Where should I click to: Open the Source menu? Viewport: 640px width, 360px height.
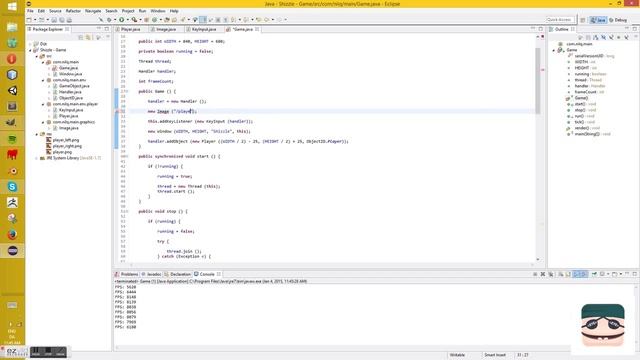[x=55, y=11]
